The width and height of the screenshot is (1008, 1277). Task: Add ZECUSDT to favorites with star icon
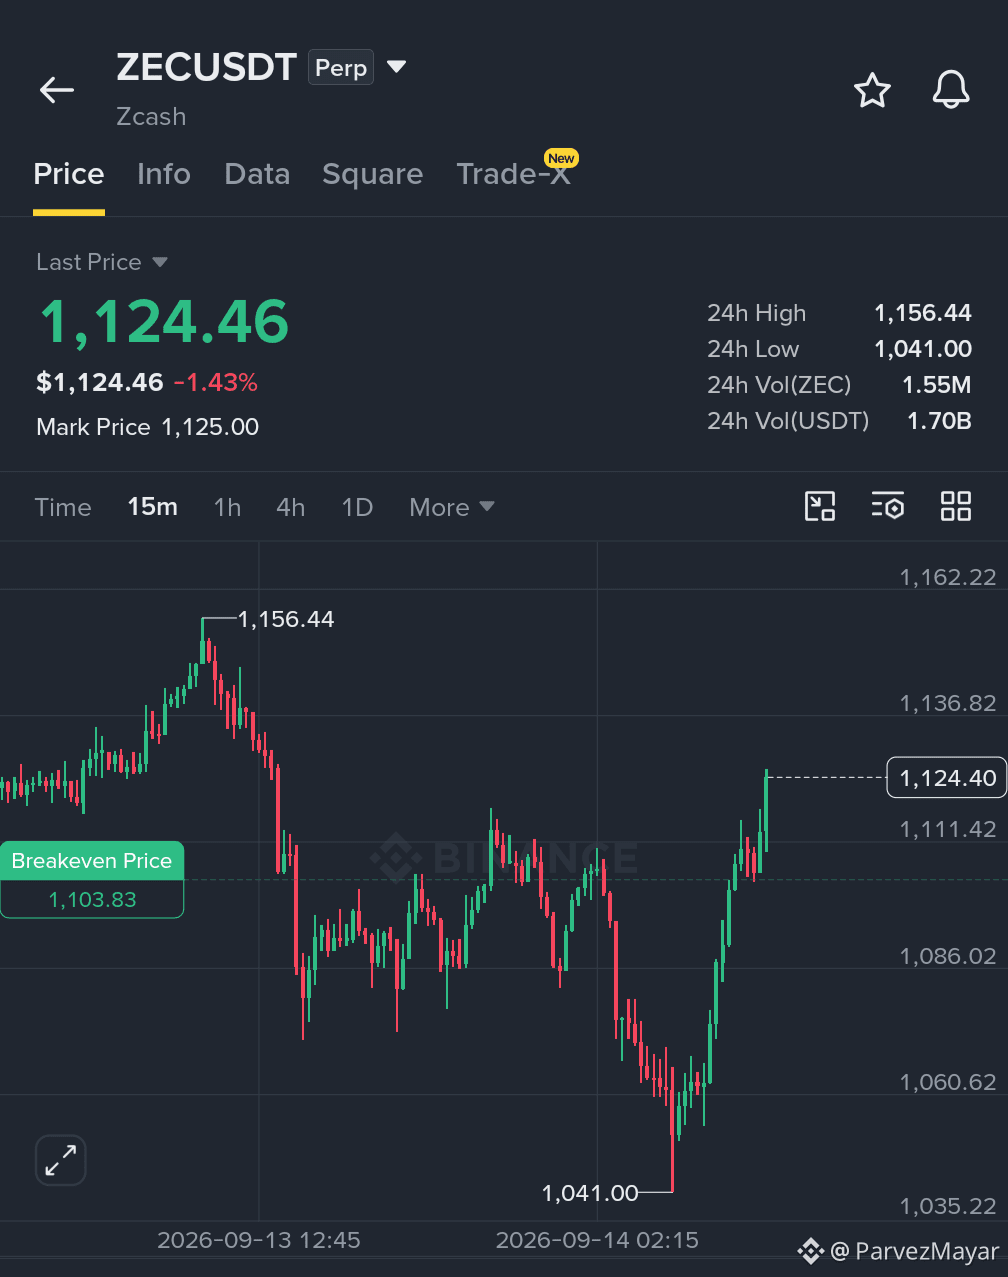pos(872,90)
